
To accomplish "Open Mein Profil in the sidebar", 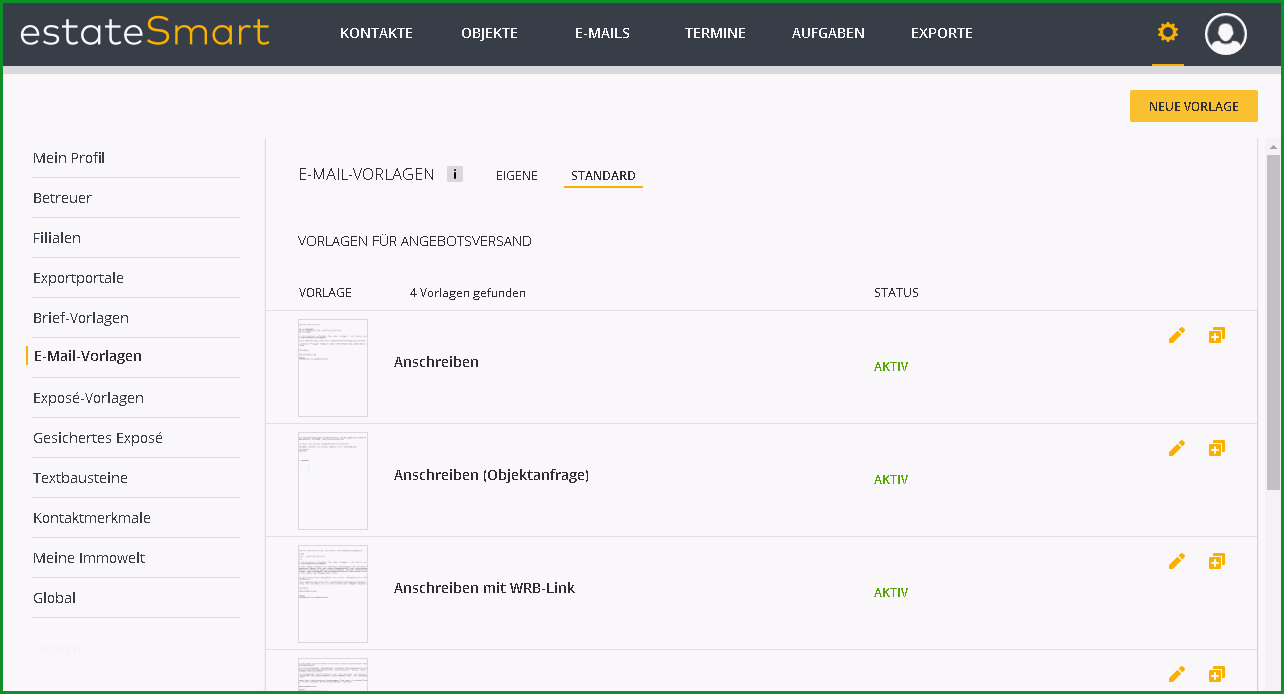I will (69, 158).
